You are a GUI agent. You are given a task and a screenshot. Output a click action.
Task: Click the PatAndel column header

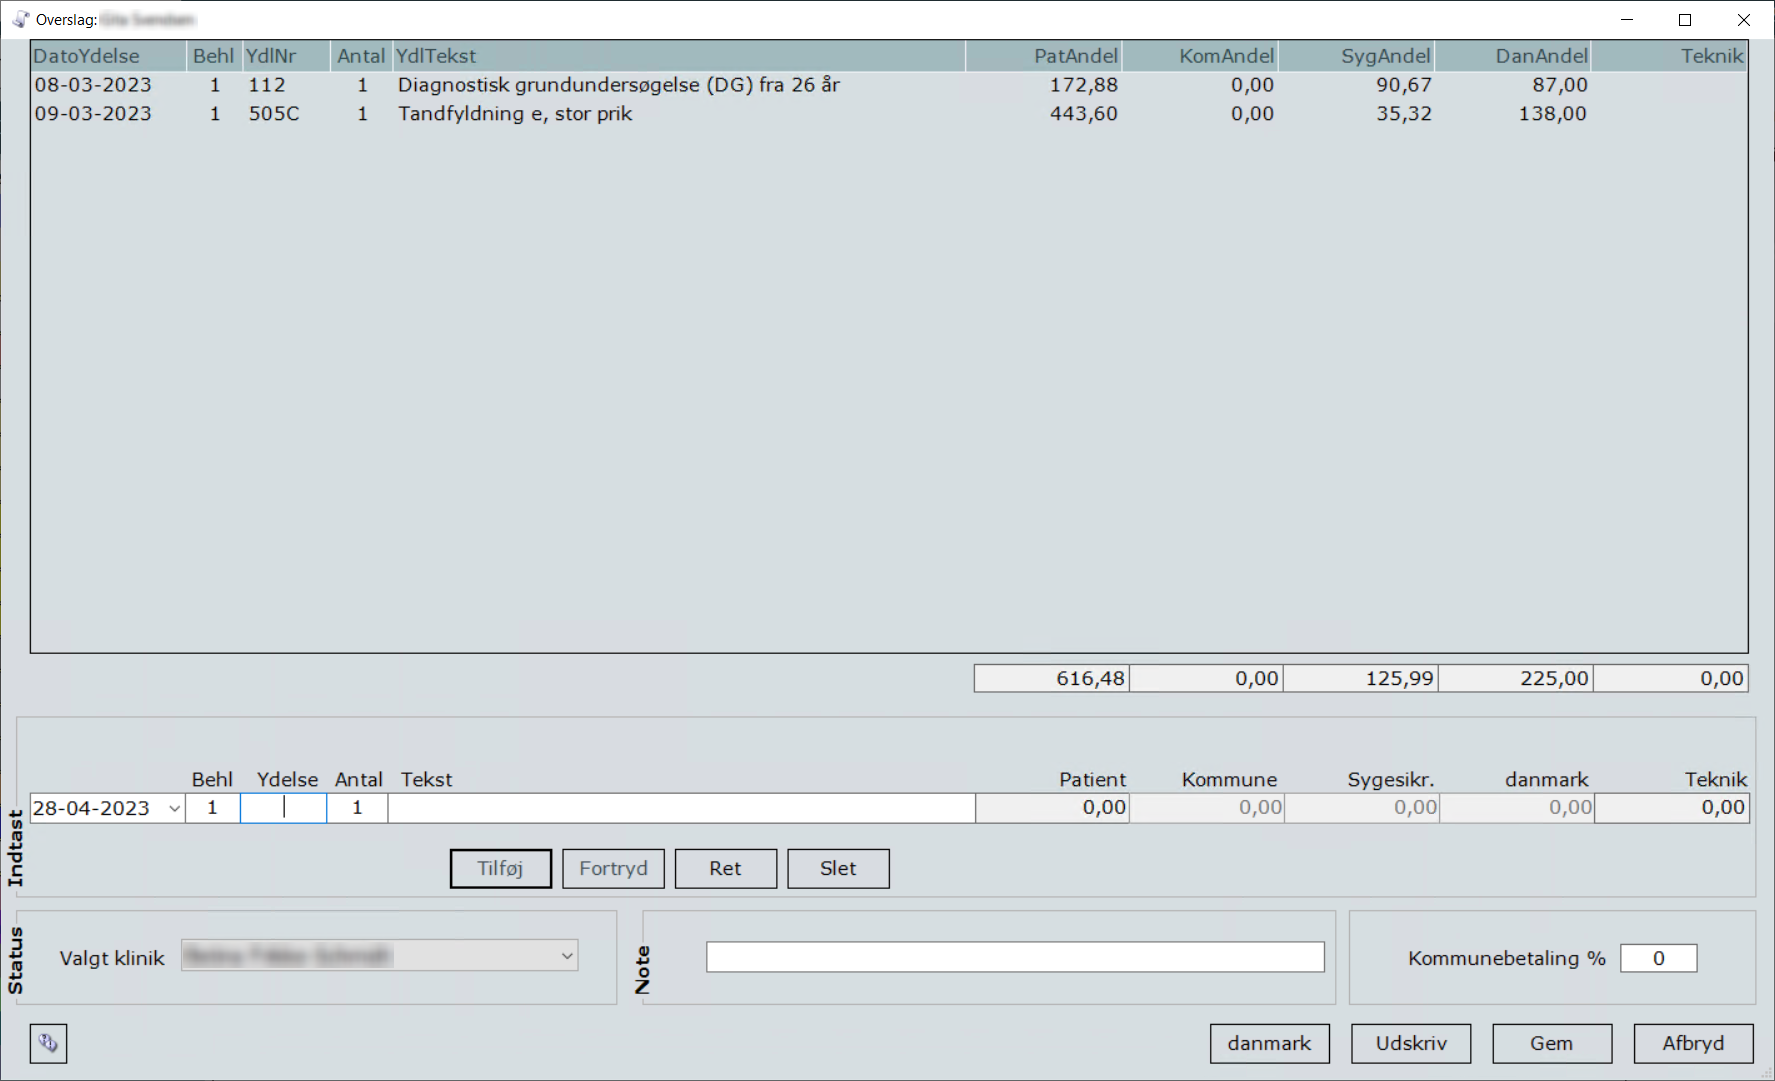coord(1044,56)
